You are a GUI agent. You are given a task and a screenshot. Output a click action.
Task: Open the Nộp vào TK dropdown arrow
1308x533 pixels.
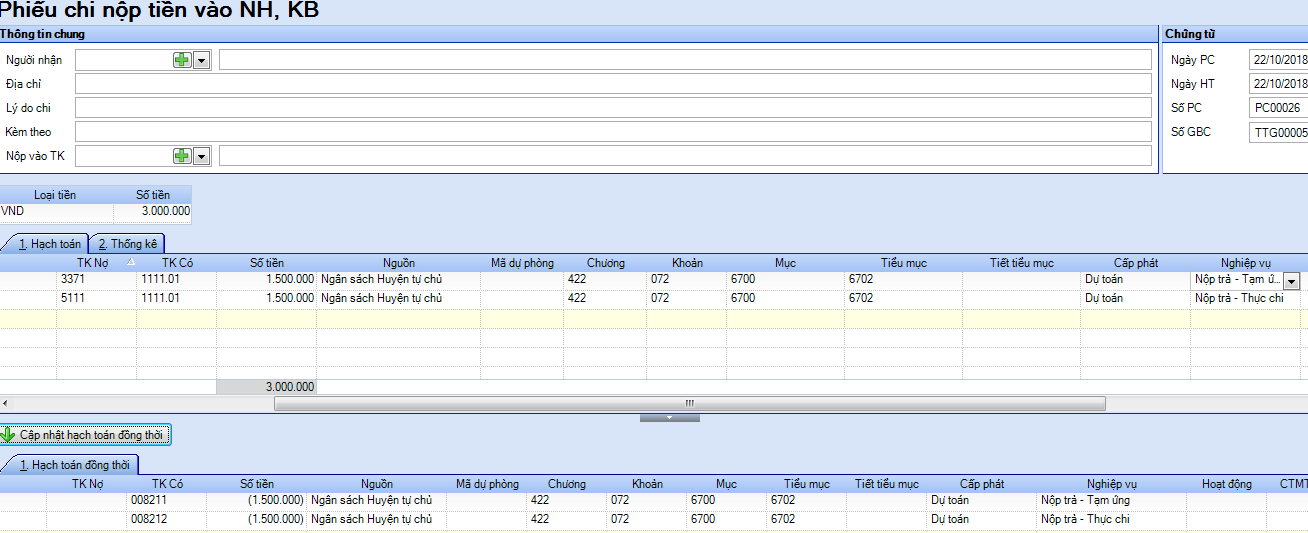(201, 156)
